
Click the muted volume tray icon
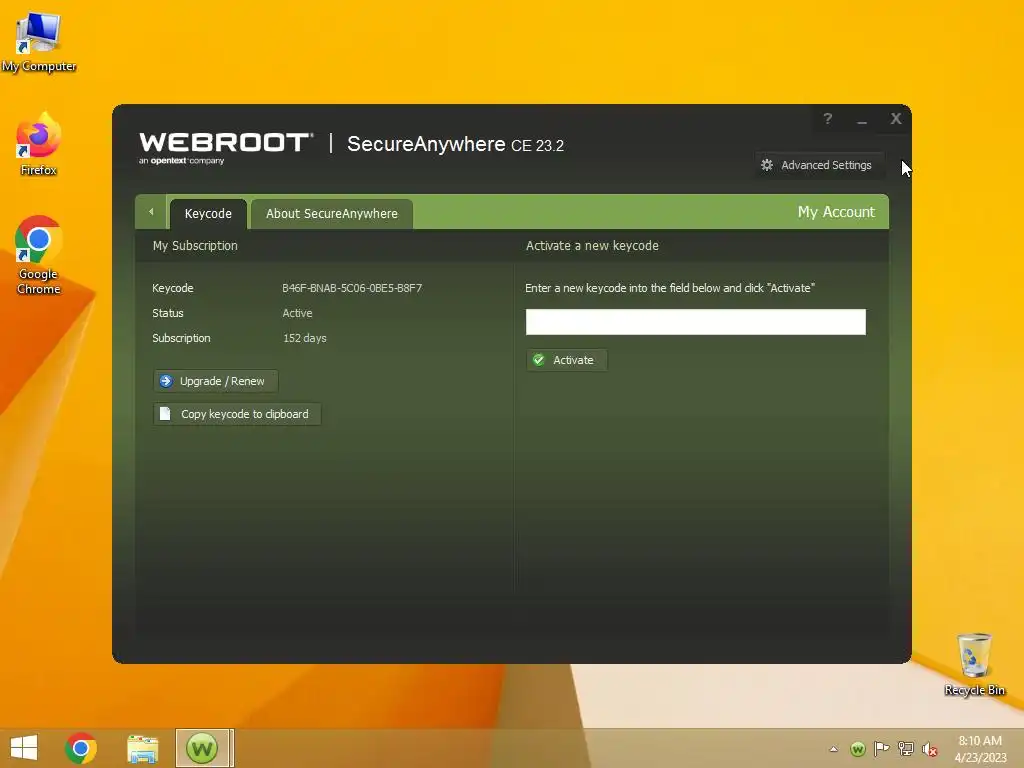point(930,749)
